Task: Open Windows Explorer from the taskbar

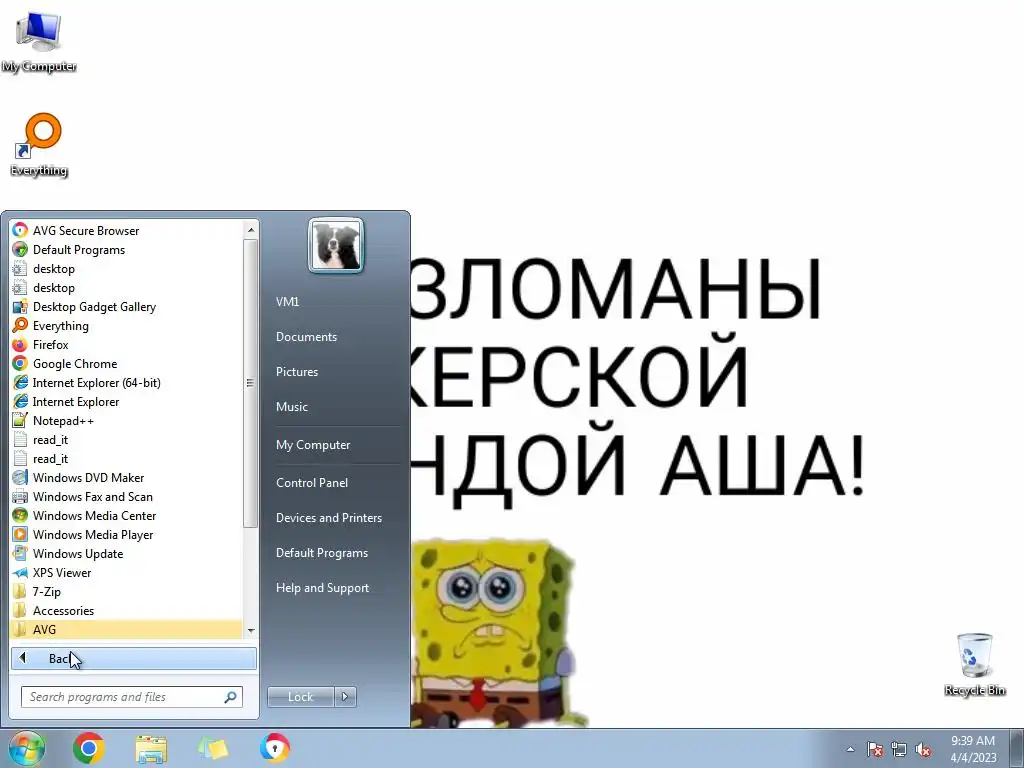Action: click(151, 748)
